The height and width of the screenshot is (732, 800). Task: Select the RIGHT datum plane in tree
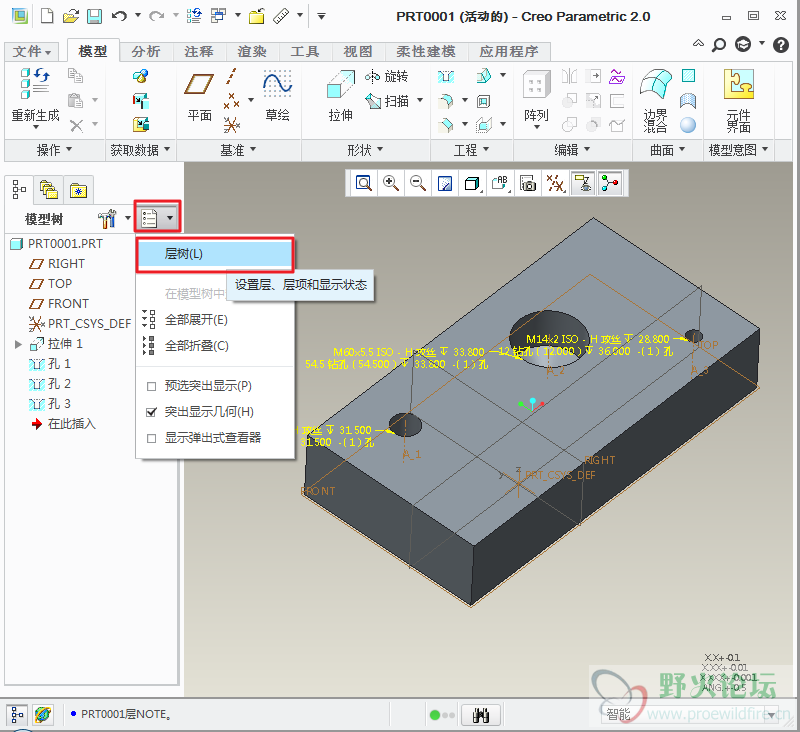tap(57, 264)
